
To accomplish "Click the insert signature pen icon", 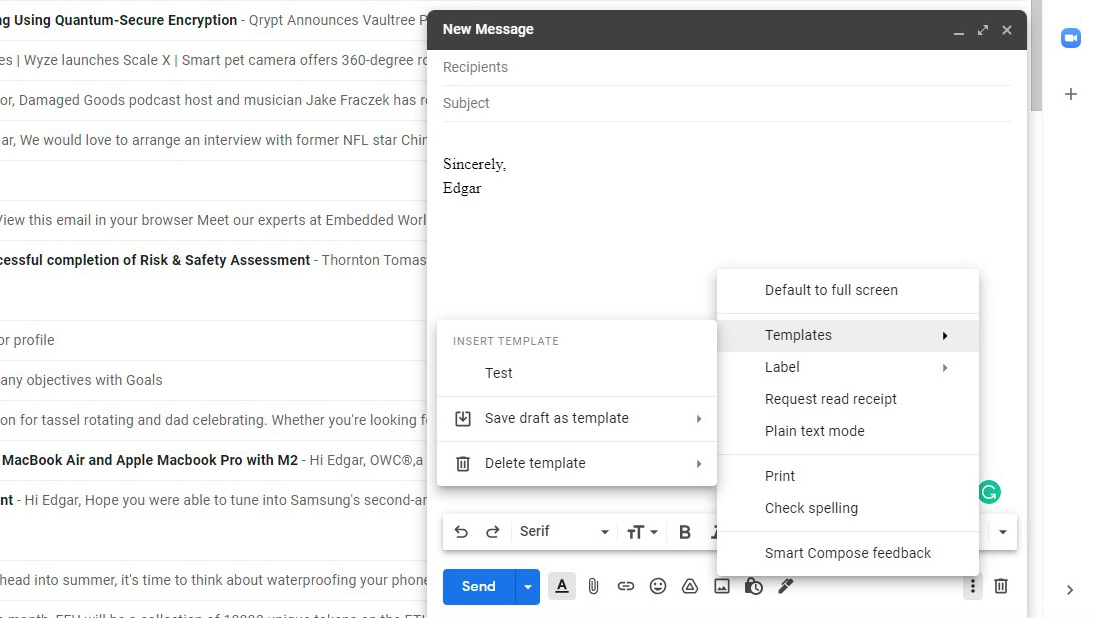I will point(786,587).
